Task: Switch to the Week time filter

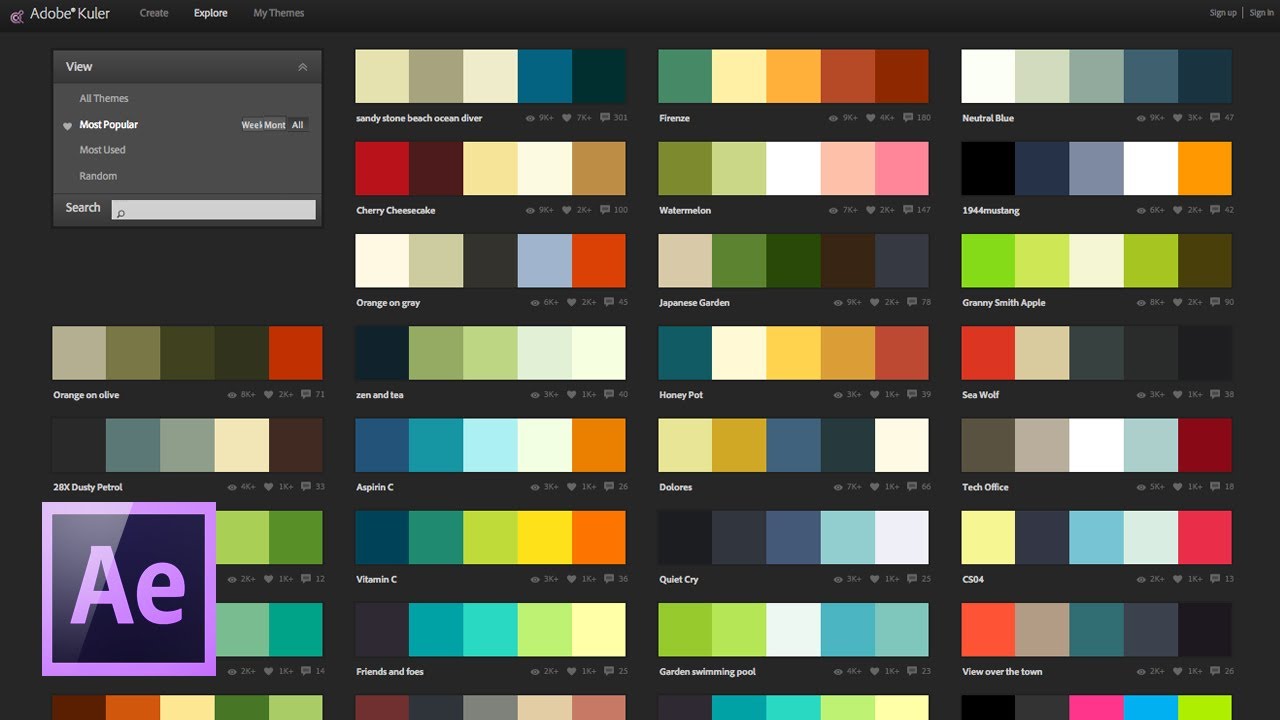Action: pos(251,125)
